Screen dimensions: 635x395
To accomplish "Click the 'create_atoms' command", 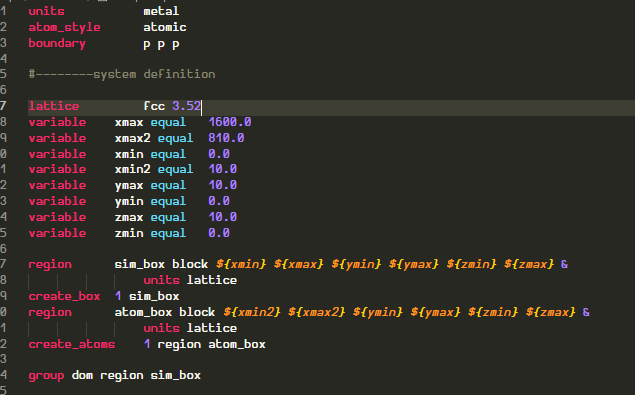I will tap(72, 344).
